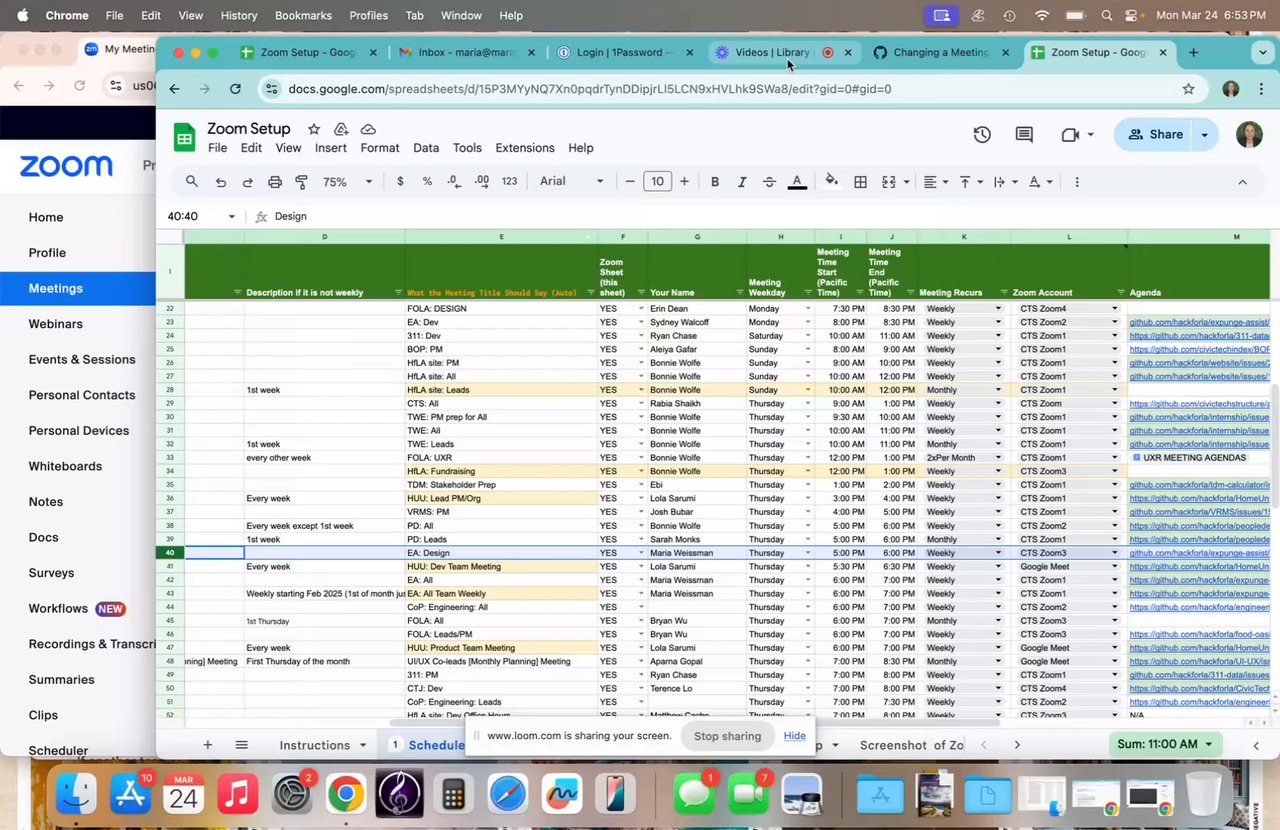Open the Data menu in Sheets
1280x830 pixels.
point(426,148)
